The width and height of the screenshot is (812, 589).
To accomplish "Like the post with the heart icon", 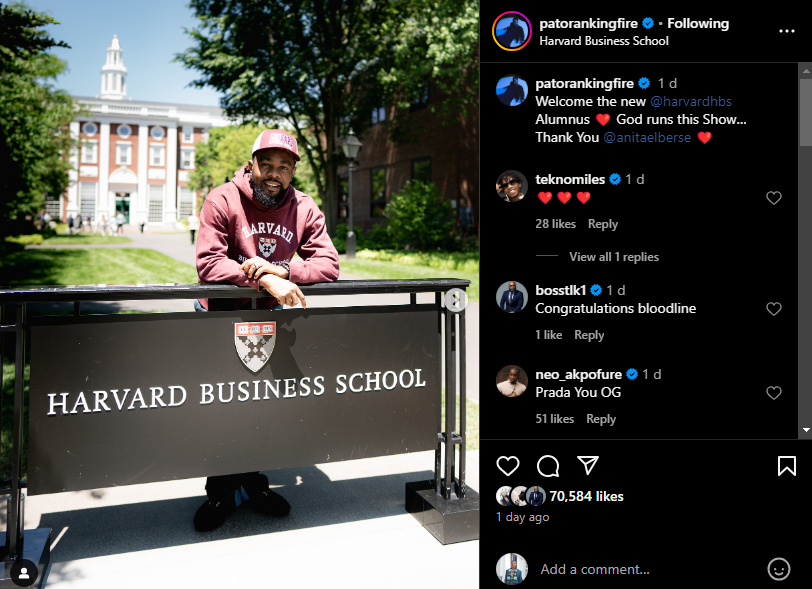I will [508, 466].
